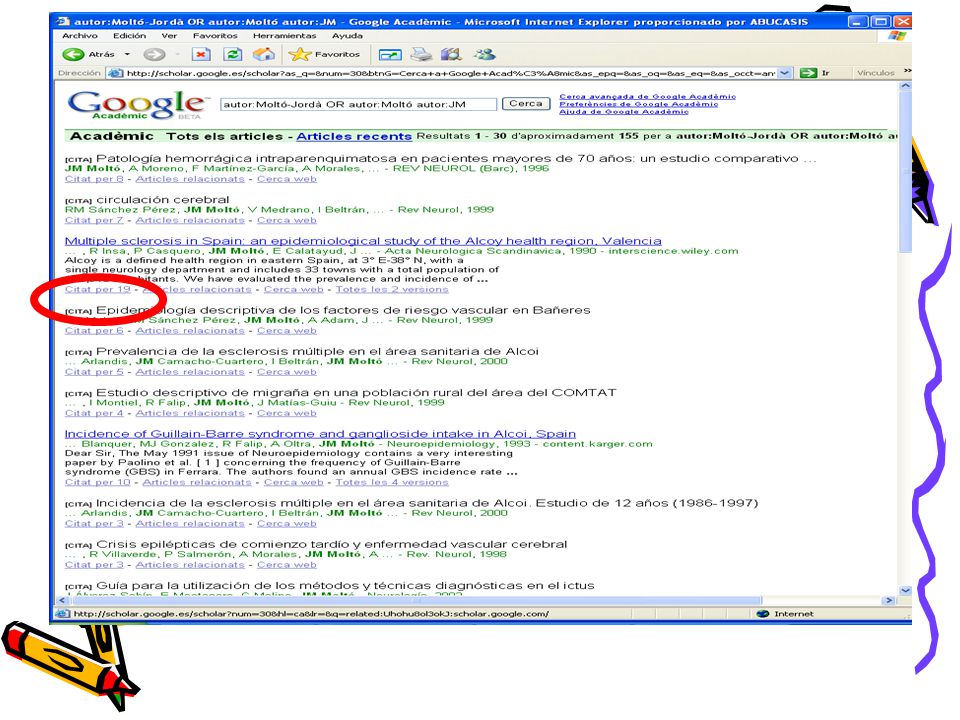Click the vertical scrollbar thumb
Screen dimensions: 960x720
point(906,171)
